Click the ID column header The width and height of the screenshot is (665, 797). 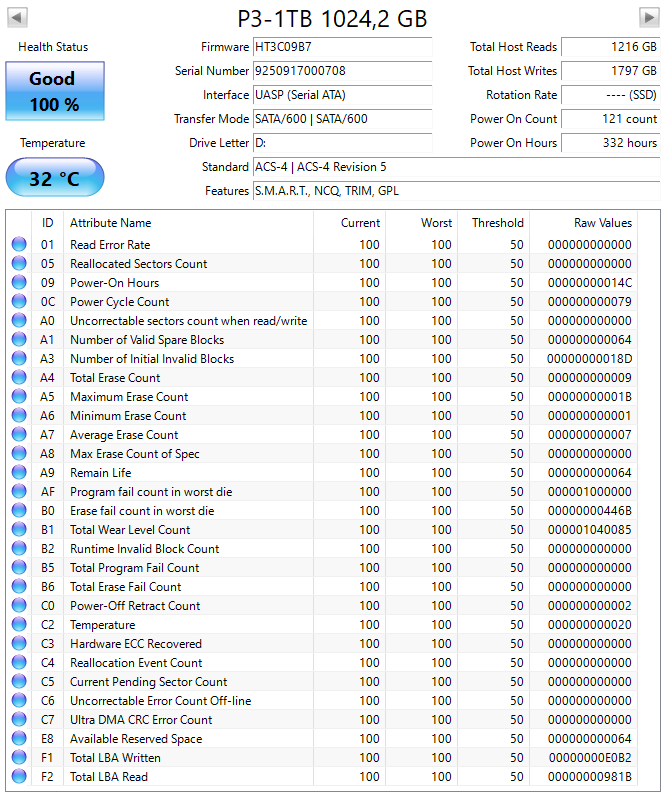click(47, 223)
